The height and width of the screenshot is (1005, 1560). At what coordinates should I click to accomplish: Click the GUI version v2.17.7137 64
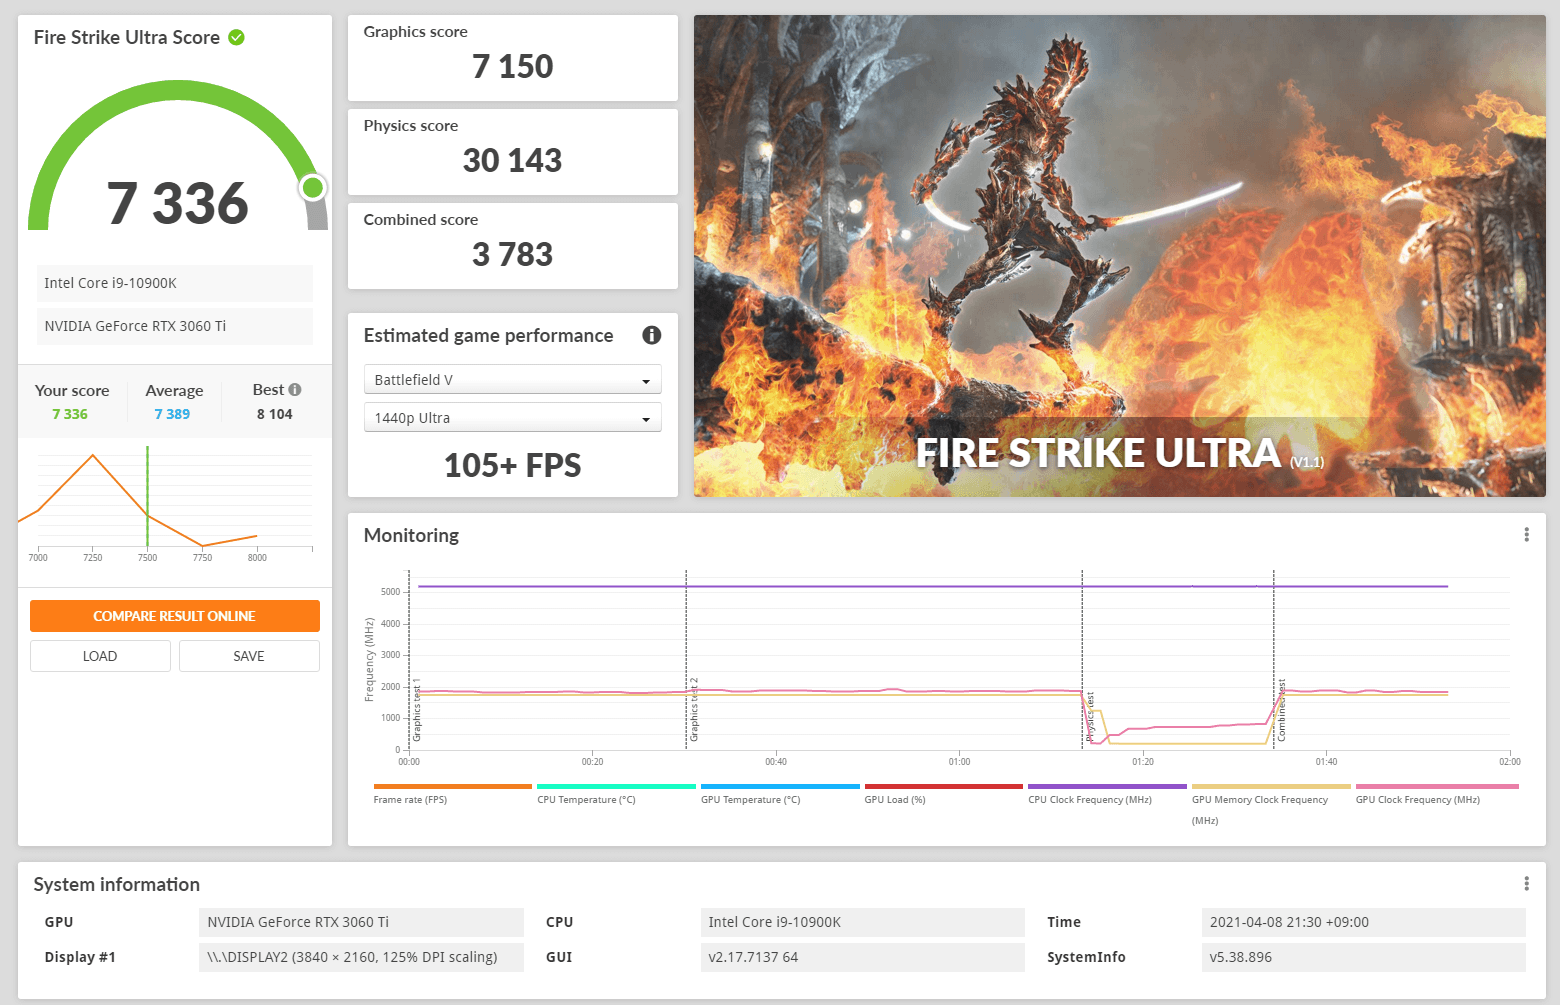(863, 957)
